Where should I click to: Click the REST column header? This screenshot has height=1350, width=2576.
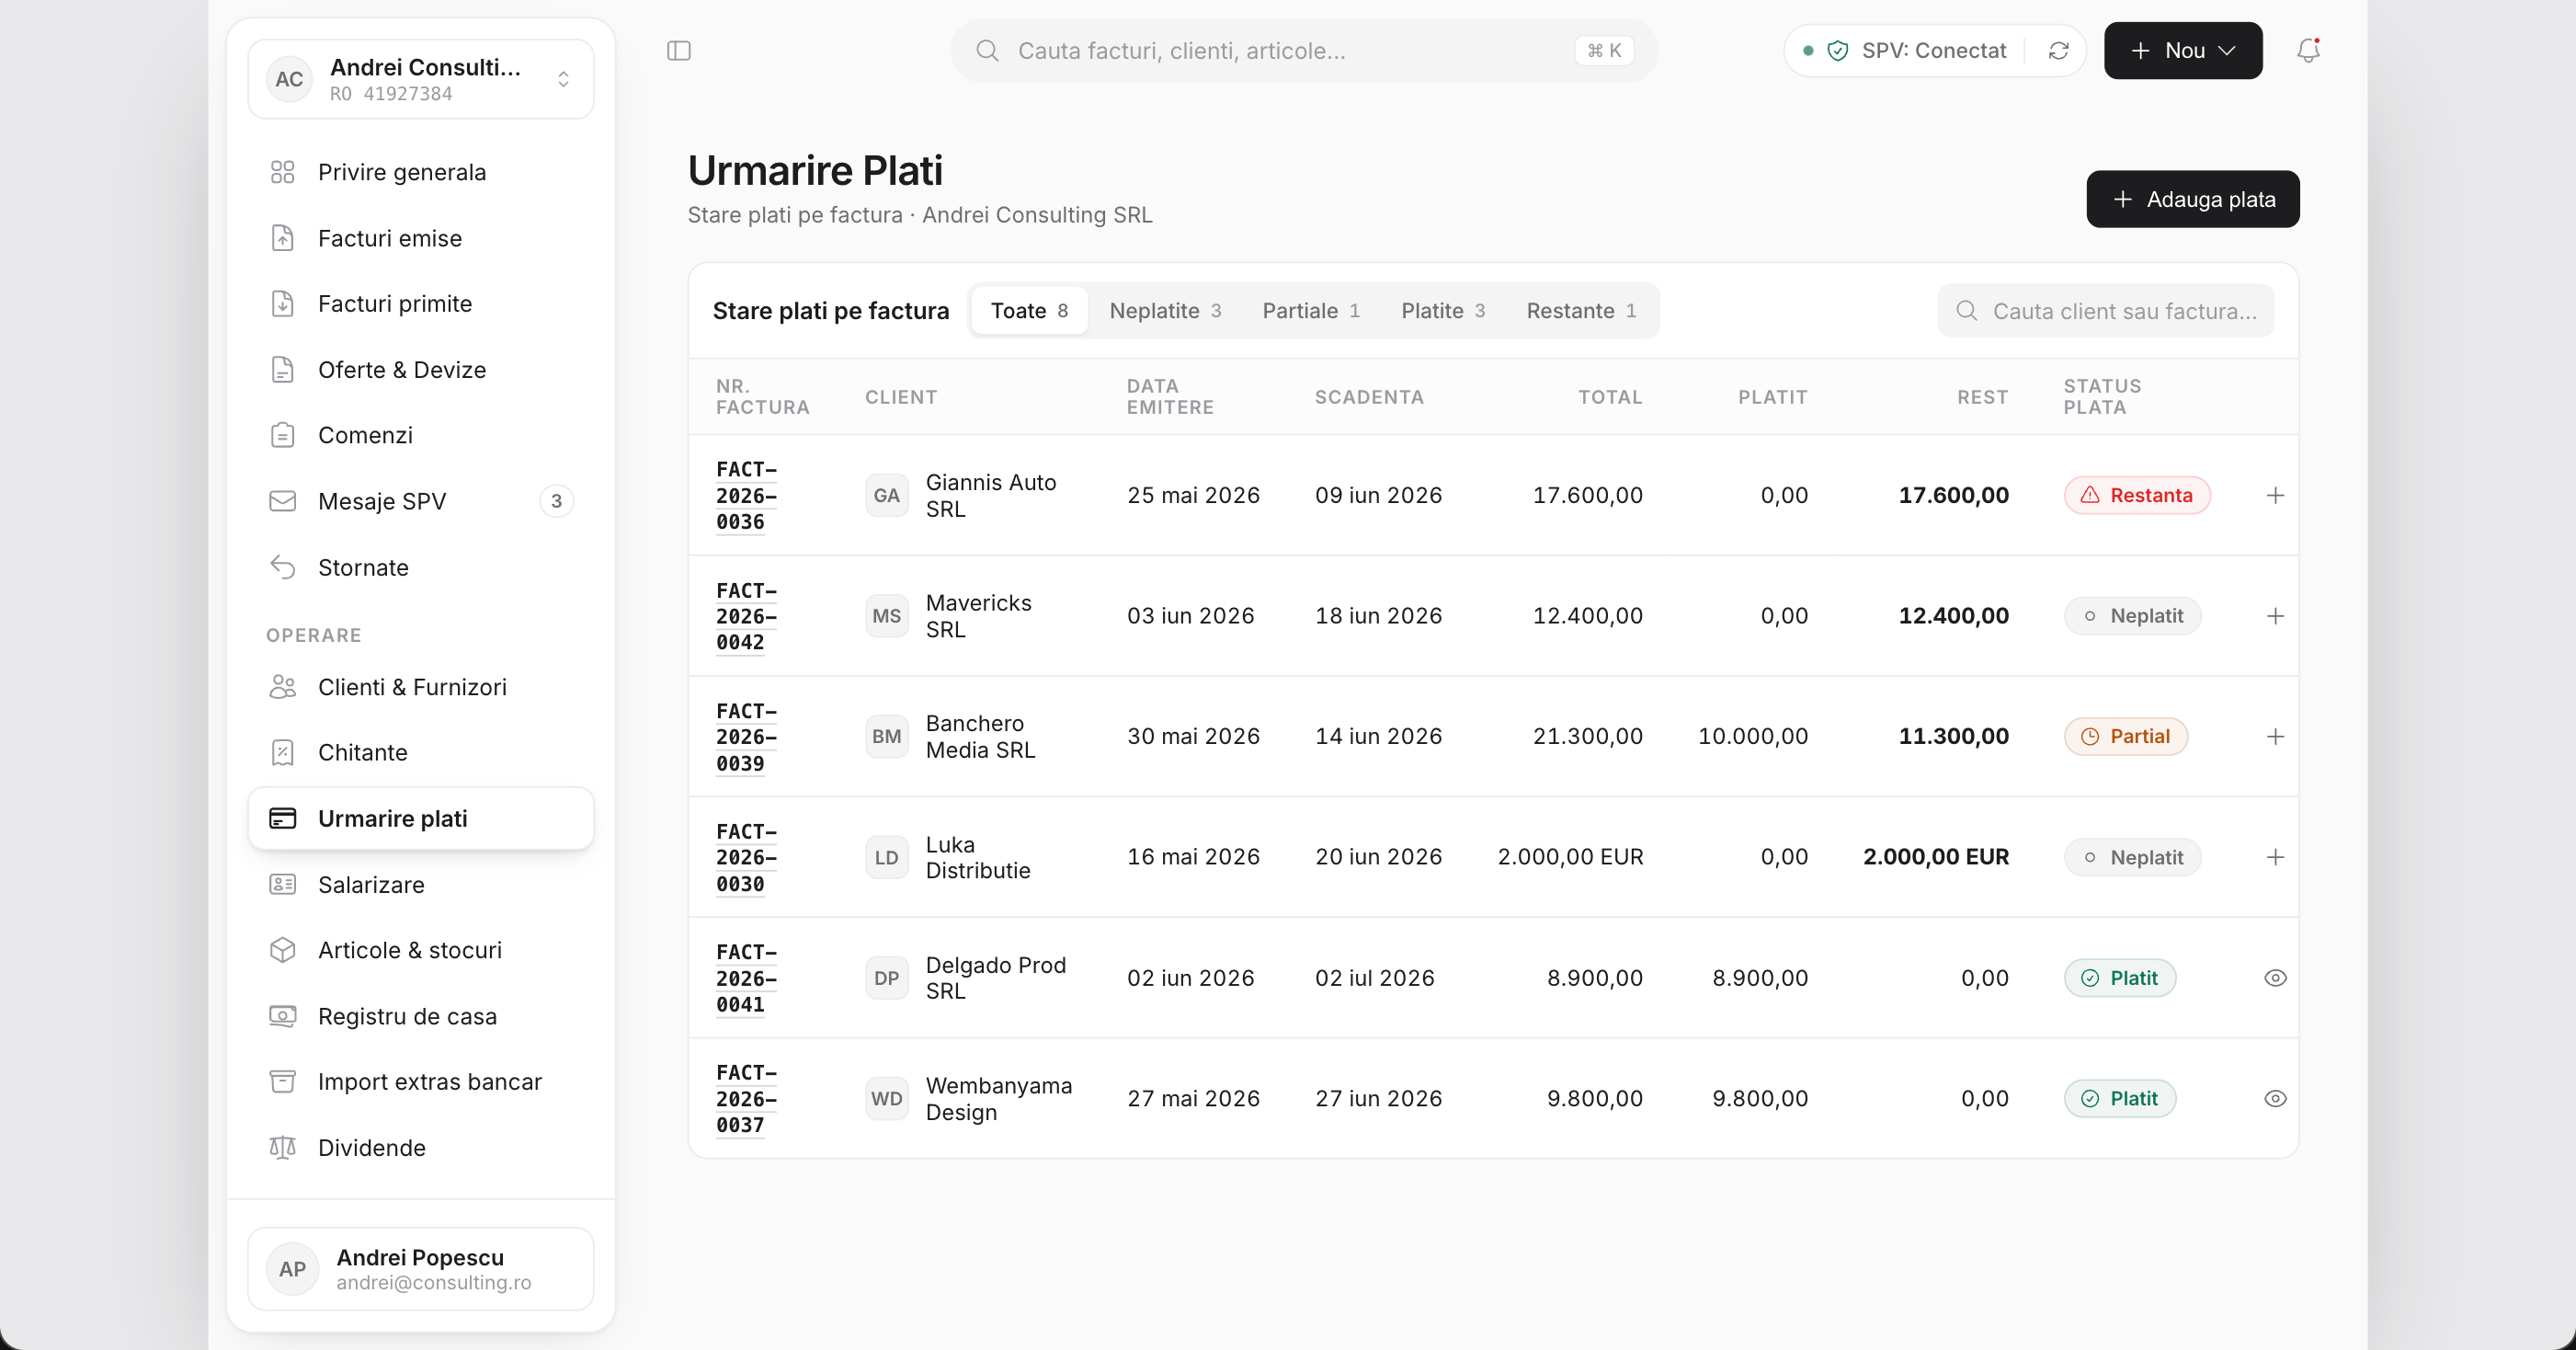pyautogui.click(x=1982, y=397)
